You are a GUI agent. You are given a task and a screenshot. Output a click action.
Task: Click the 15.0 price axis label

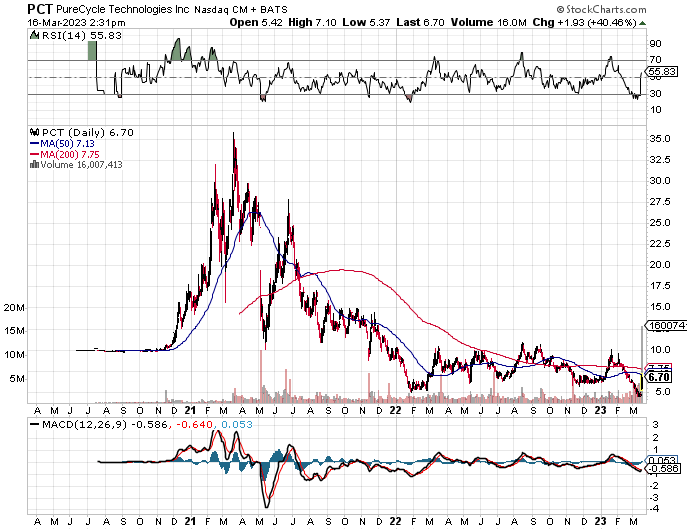(x=660, y=307)
